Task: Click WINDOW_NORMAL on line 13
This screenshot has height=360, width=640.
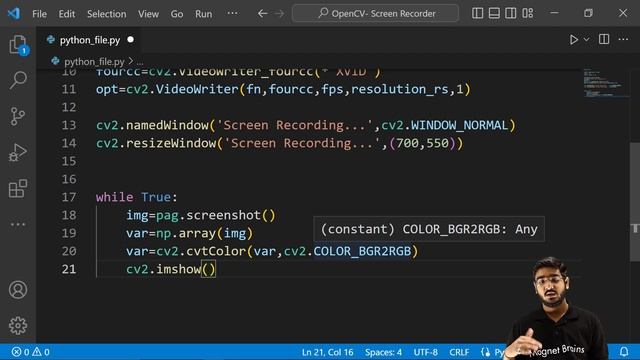Action: coord(459,125)
